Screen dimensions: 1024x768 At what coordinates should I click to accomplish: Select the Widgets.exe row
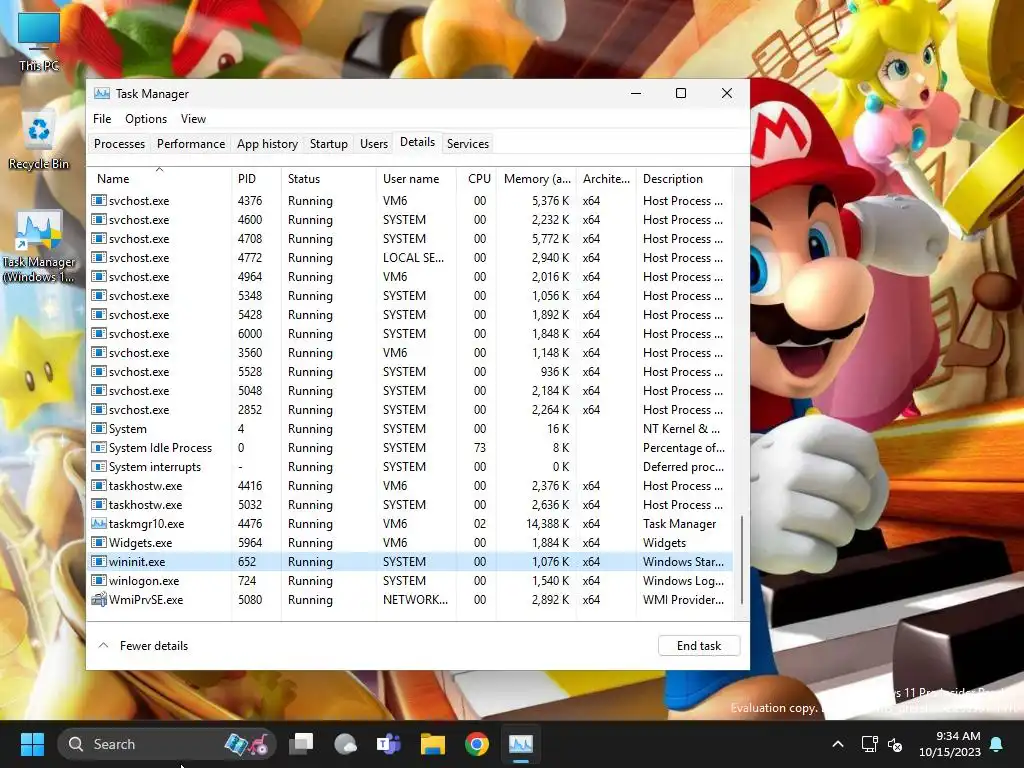[411, 543]
